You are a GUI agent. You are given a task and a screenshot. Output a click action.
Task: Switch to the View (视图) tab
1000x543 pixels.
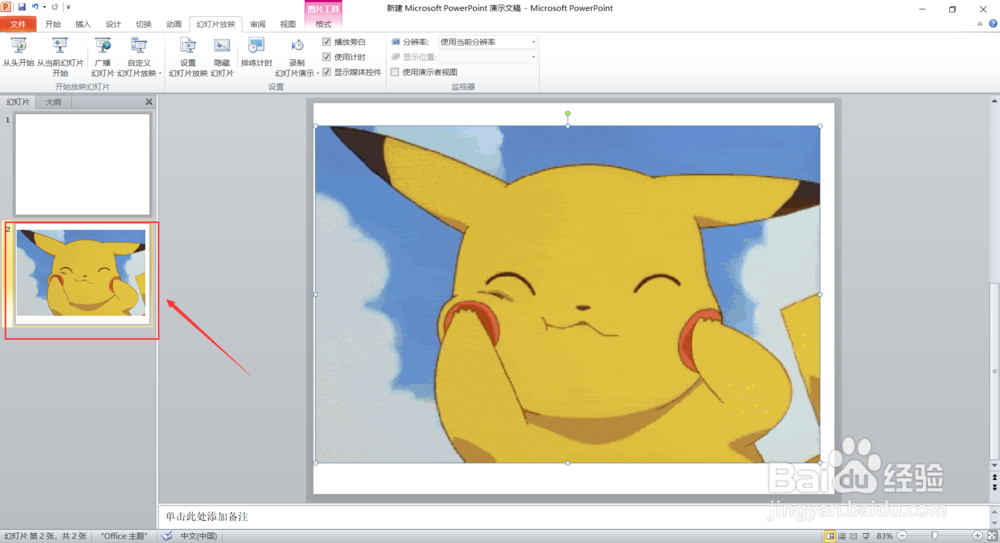[288, 24]
